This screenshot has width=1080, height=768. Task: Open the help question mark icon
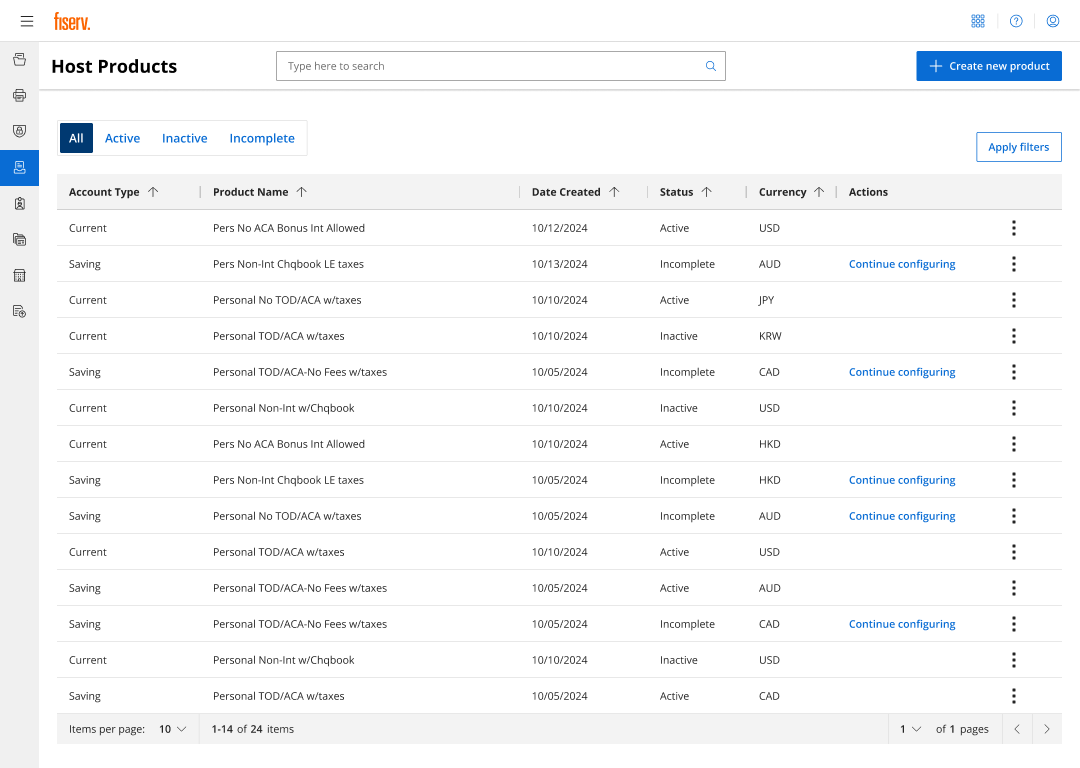coord(1016,21)
